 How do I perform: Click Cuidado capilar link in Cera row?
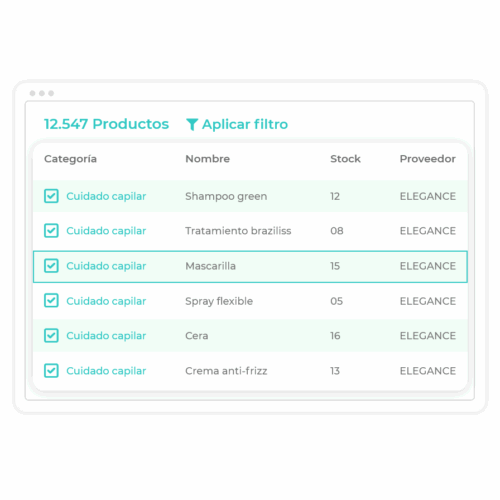[106, 336]
